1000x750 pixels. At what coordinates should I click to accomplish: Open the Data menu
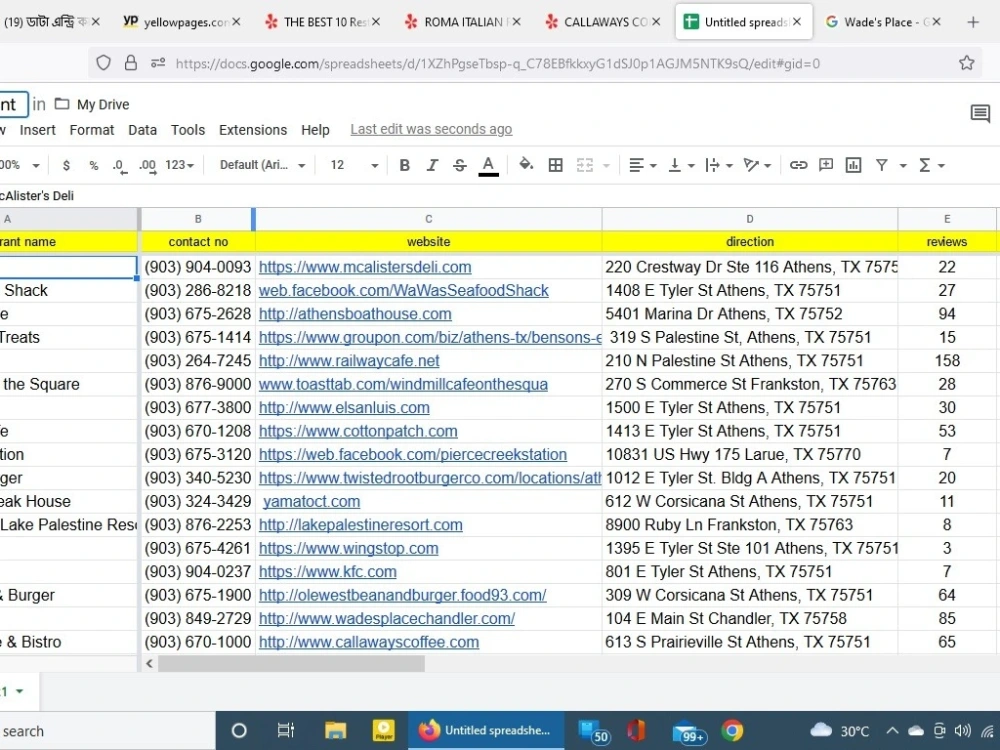point(142,130)
